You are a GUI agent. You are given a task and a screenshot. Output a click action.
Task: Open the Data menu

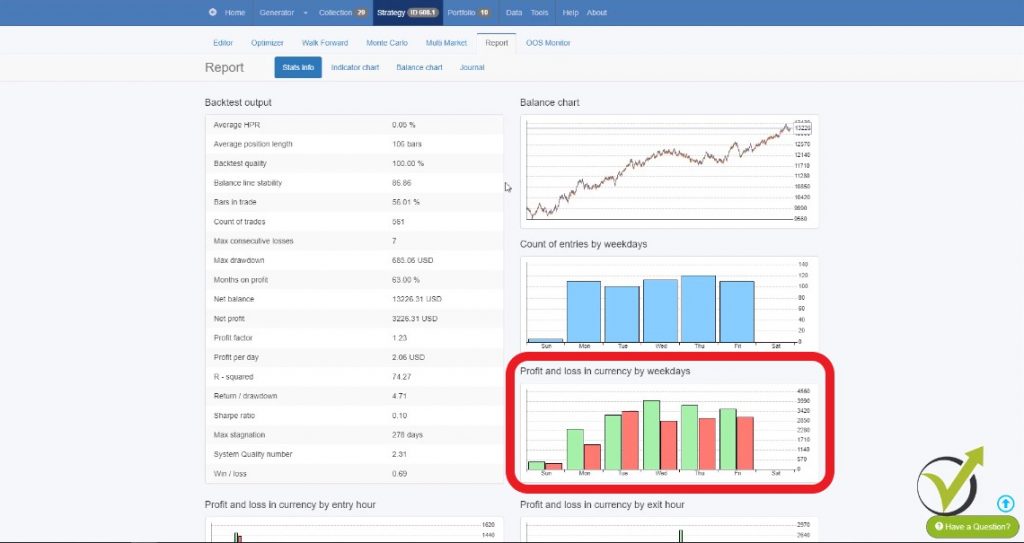pyautogui.click(x=514, y=12)
